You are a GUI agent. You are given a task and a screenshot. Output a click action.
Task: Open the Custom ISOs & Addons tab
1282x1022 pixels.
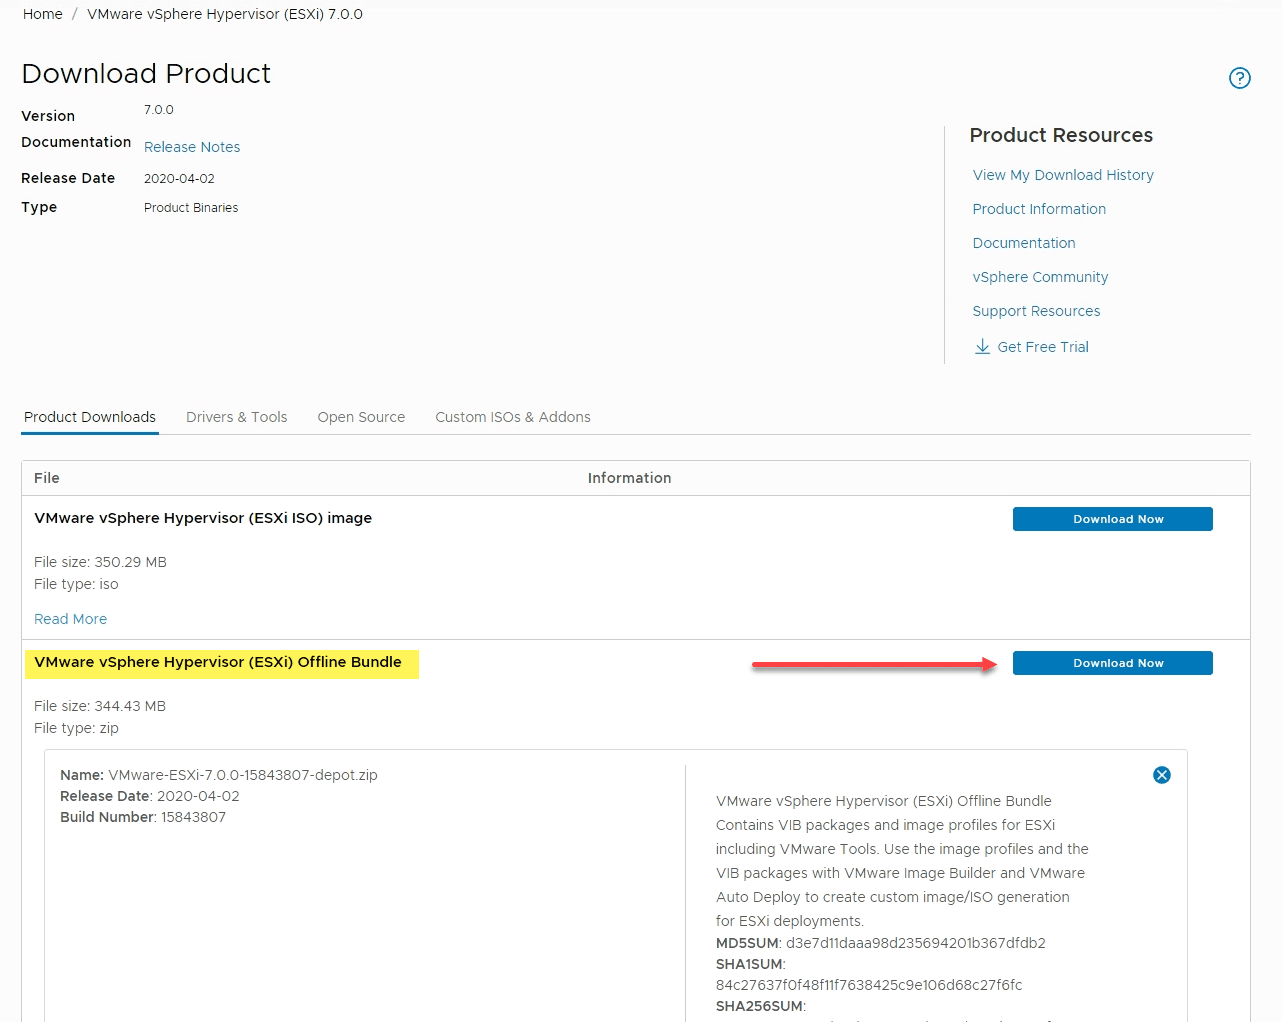point(513,417)
